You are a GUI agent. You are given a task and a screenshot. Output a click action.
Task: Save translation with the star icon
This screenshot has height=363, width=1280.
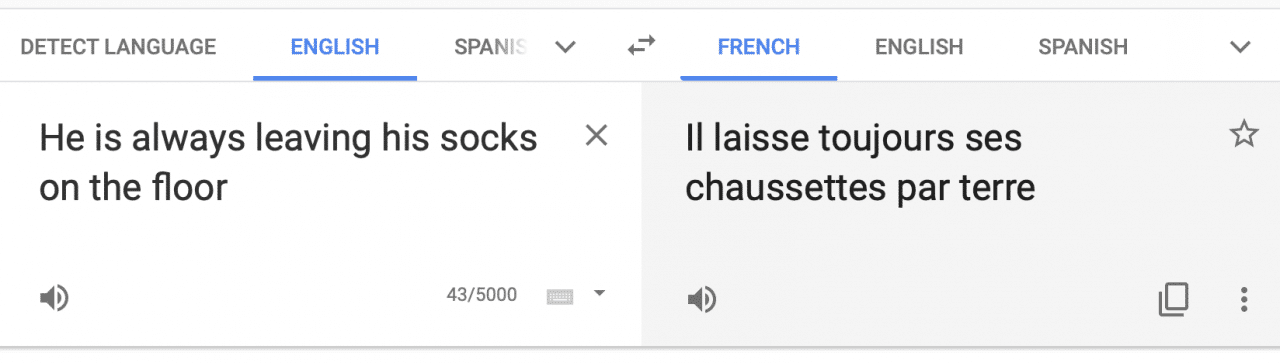(x=1243, y=135)
